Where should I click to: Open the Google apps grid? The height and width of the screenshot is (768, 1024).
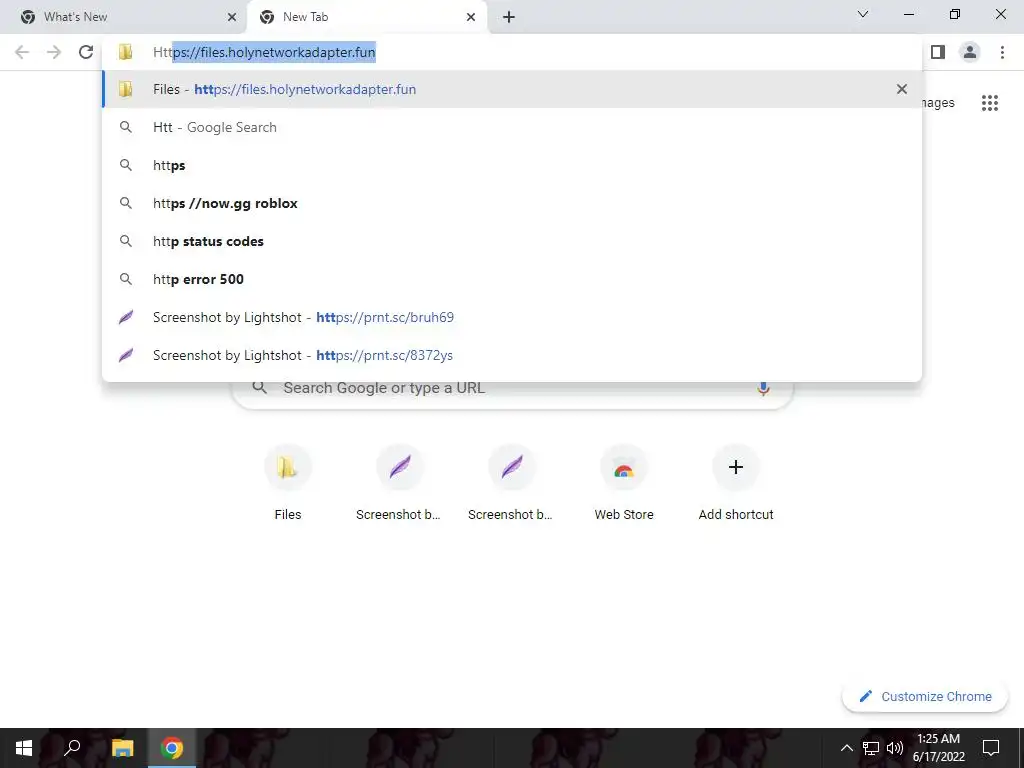990,103
